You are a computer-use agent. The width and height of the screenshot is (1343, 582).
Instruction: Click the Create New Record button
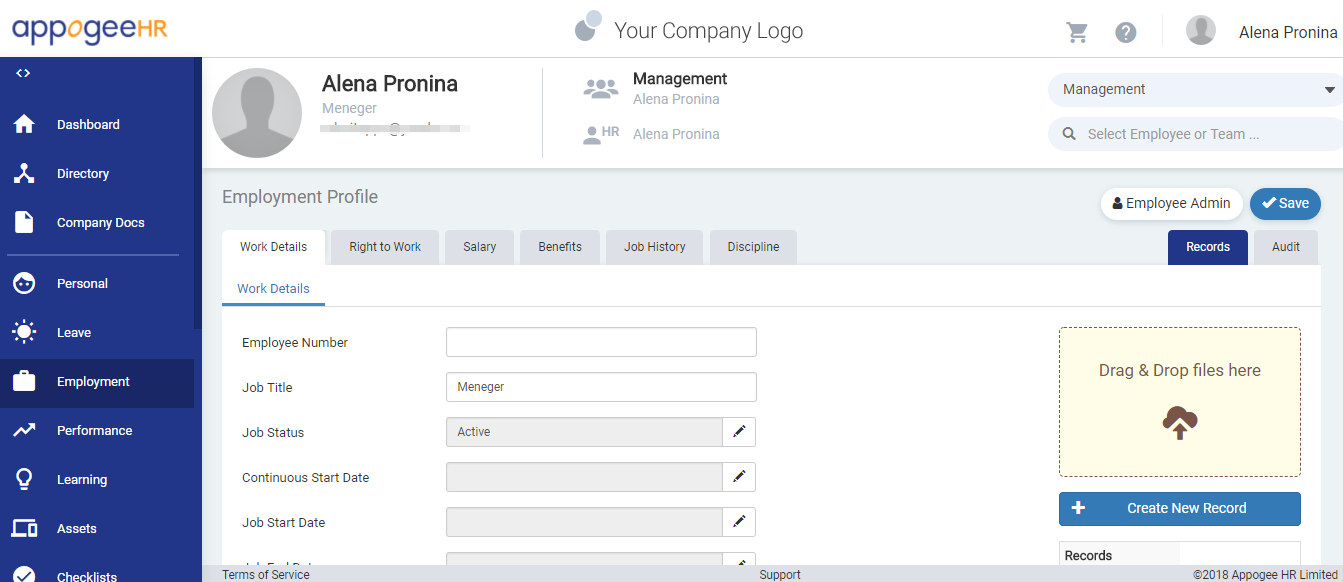[1180, 508]
